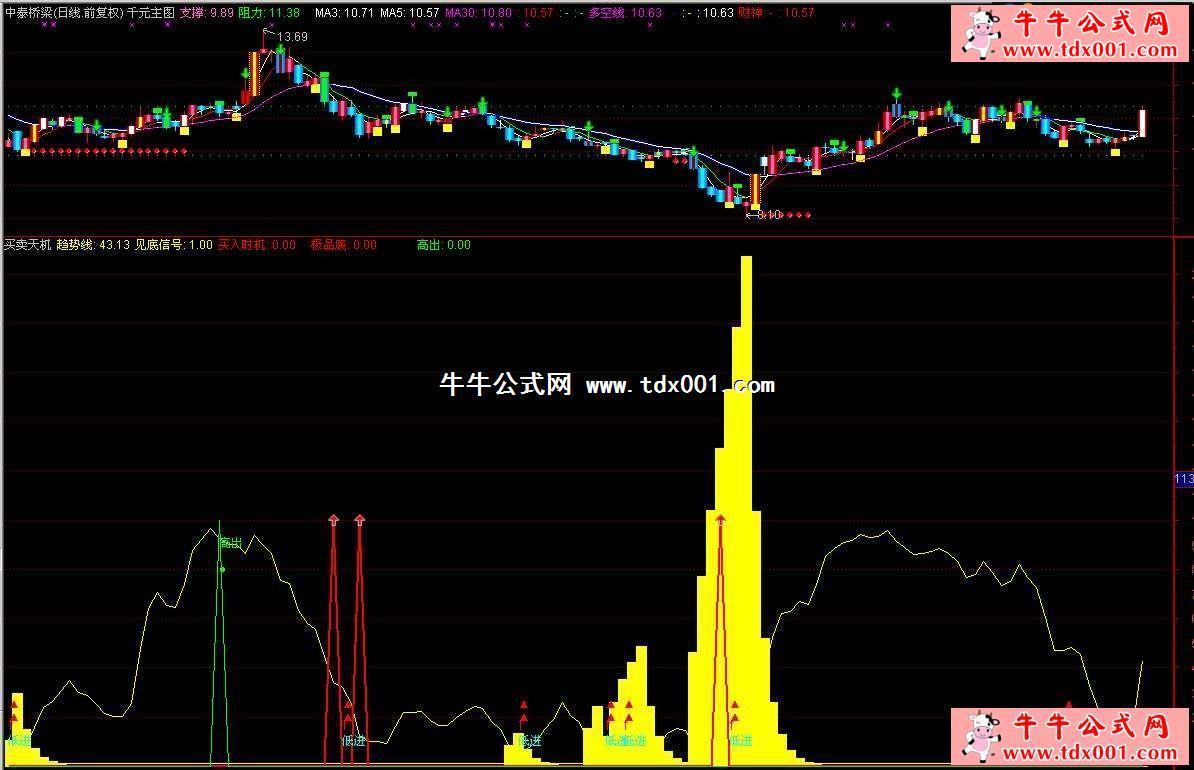The height and width of the screenshot is (770, 1194).
Task: Click the green 高出: 0.00 header value
Action: click(443, 244)
